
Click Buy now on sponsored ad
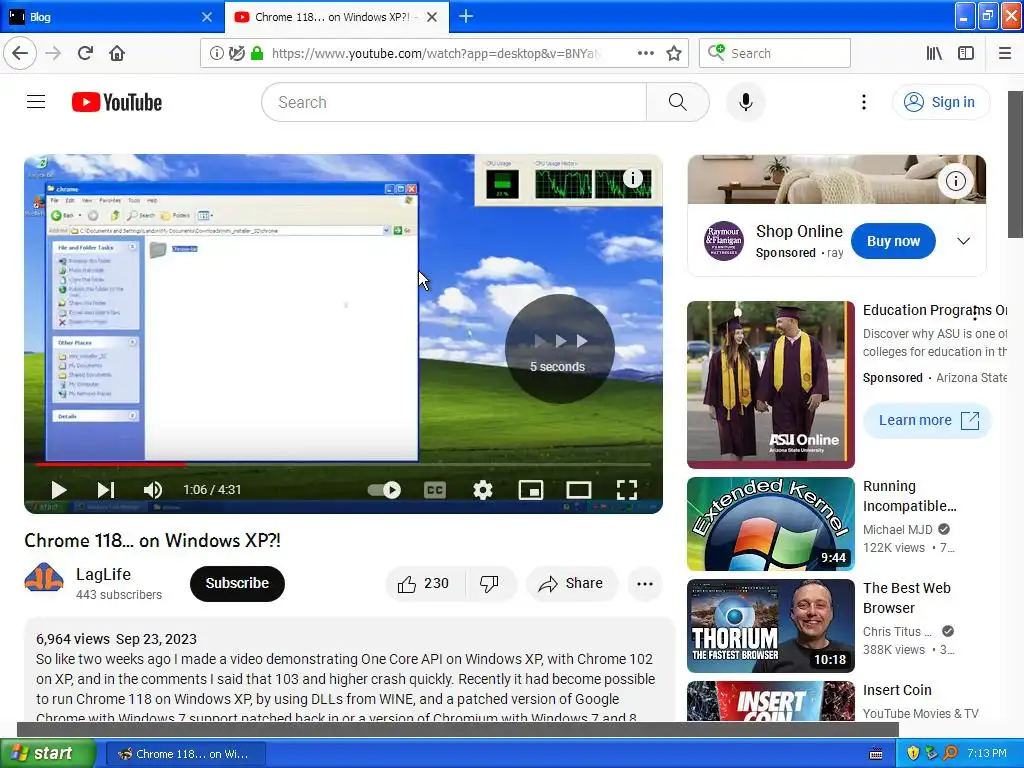(x=893, y=241)
